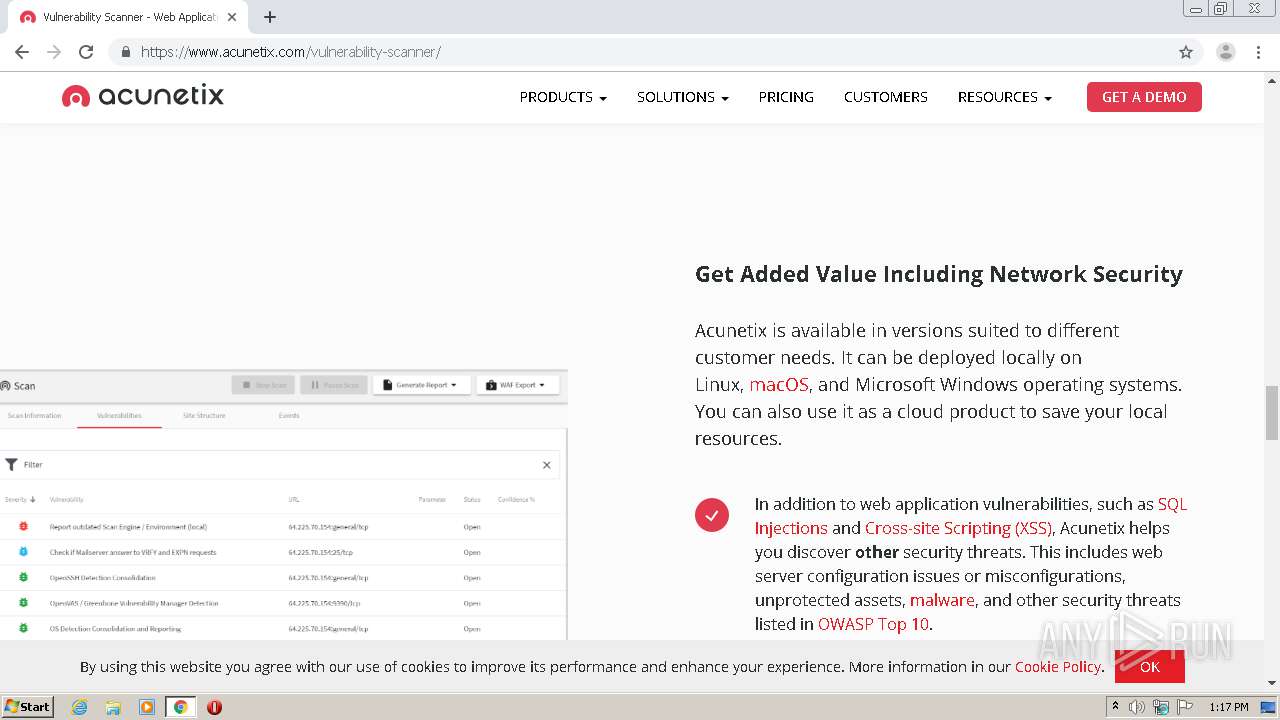1280x720 pixels.
Task: Open the Chrome profile avatar
Action: click(x=1225, y=52)
